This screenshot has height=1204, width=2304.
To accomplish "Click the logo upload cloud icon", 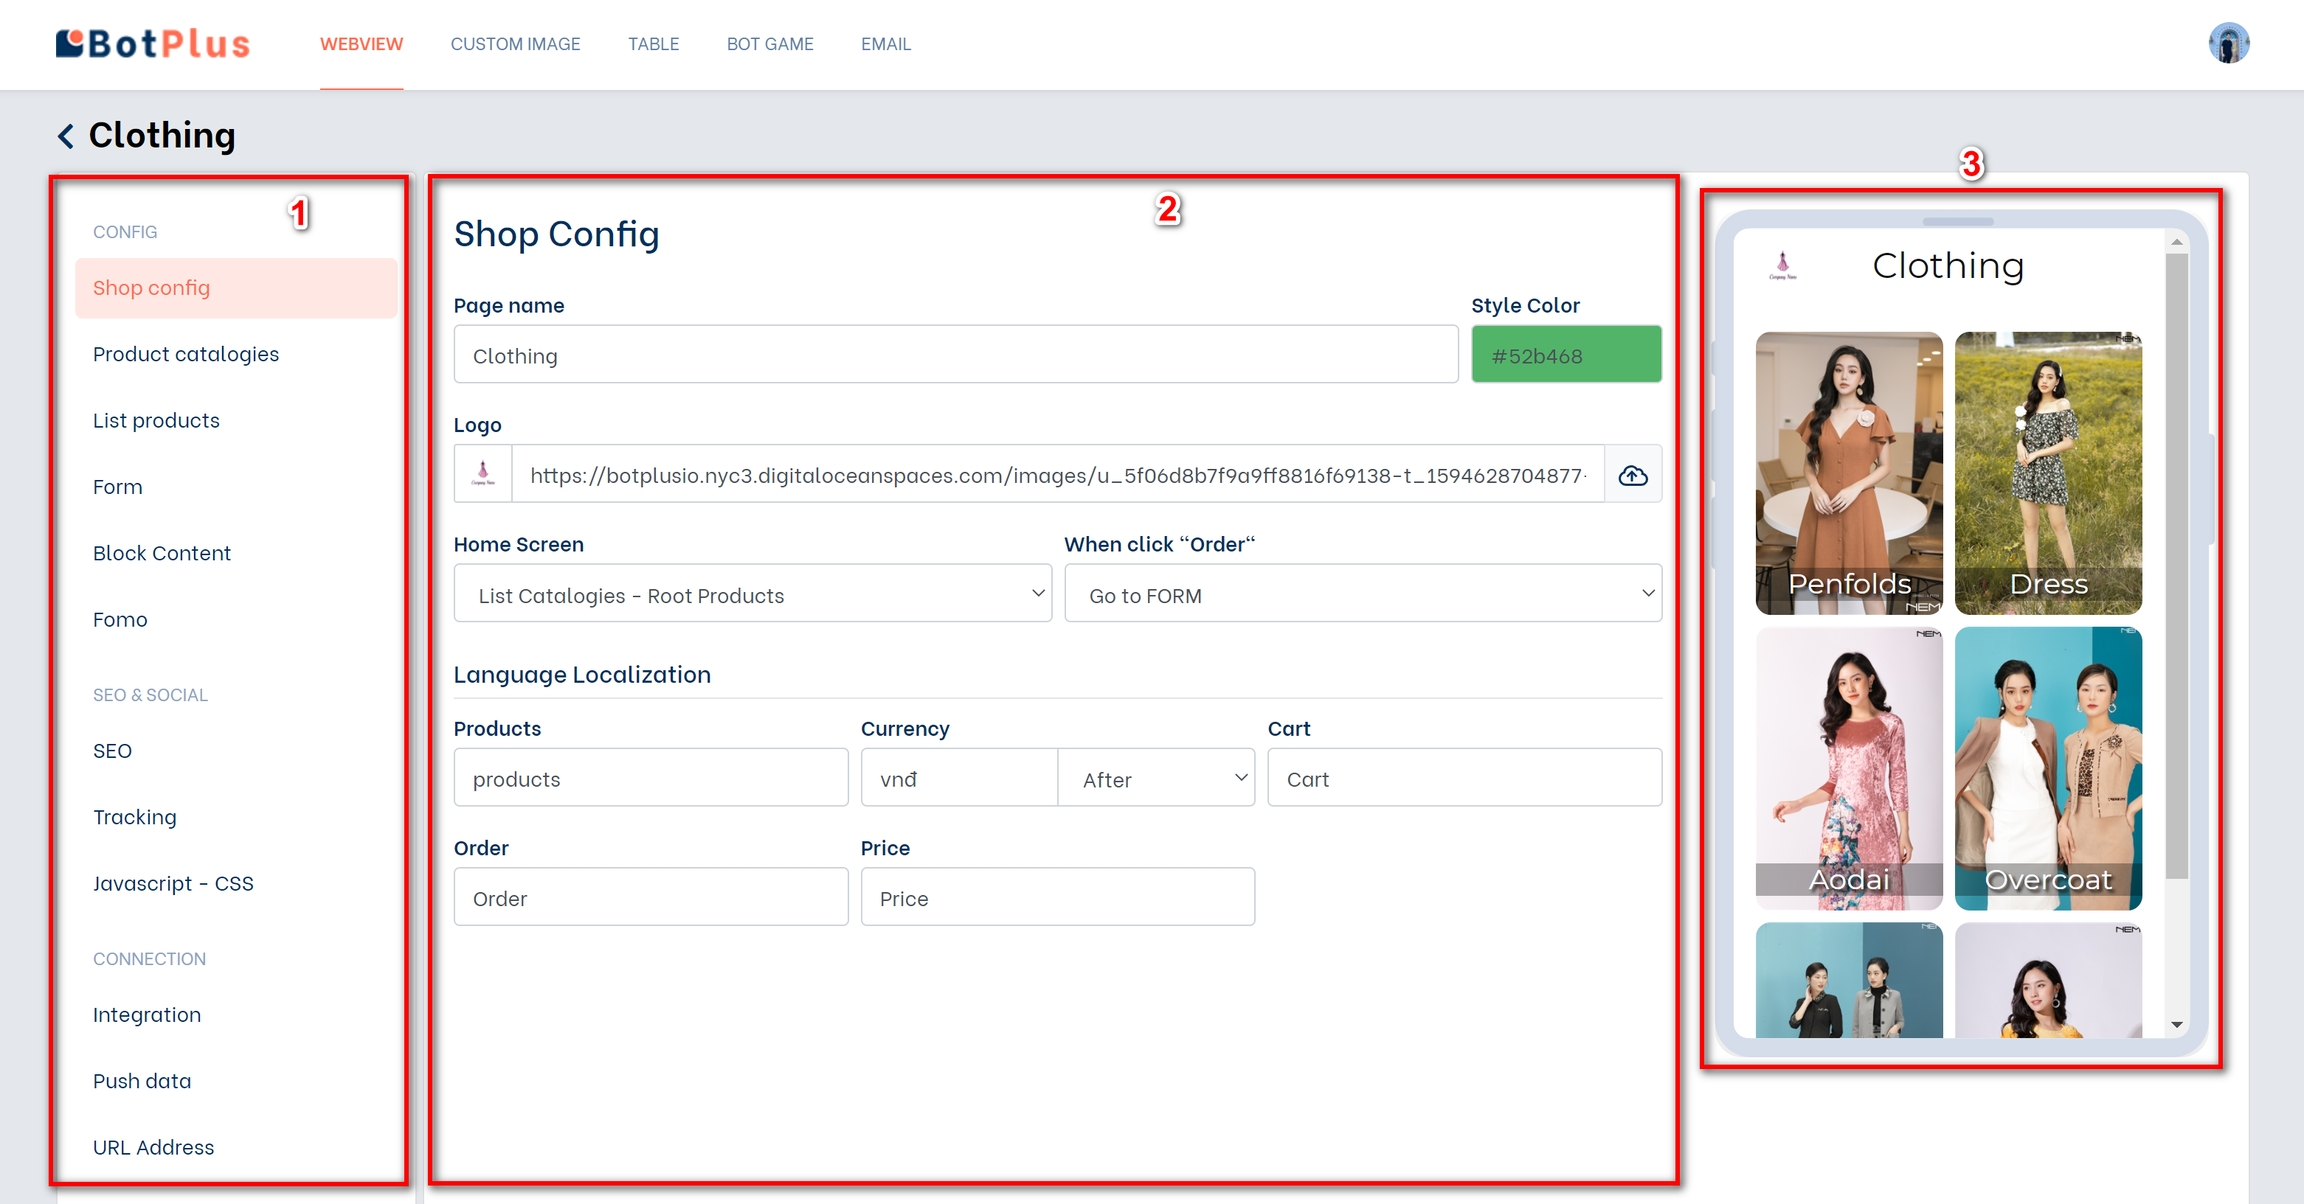I will click(x=1633, y=475).
